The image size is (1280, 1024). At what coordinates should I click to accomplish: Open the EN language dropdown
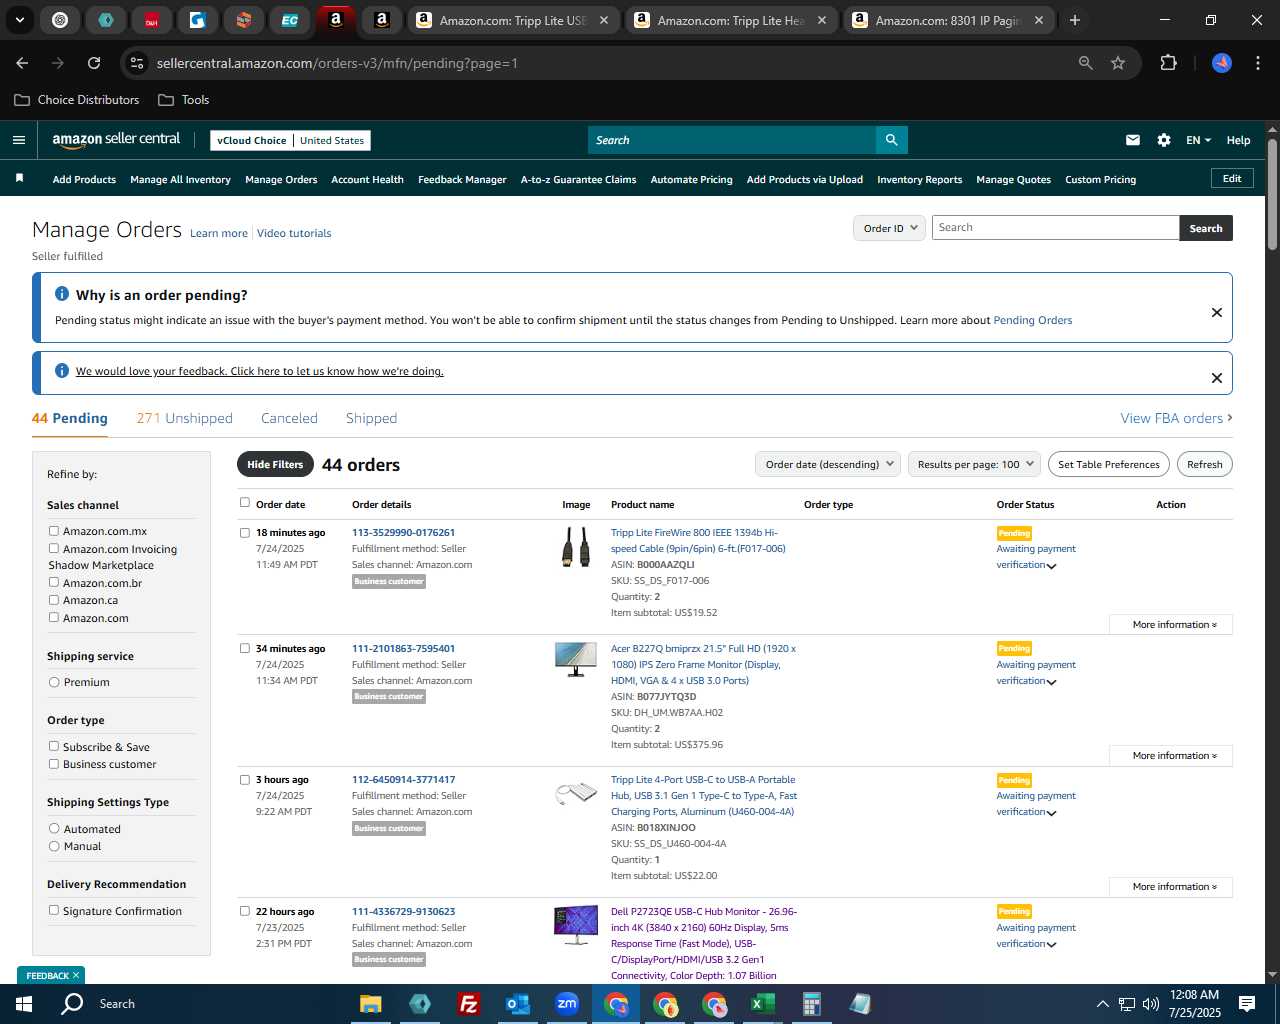coord(1198,140)
